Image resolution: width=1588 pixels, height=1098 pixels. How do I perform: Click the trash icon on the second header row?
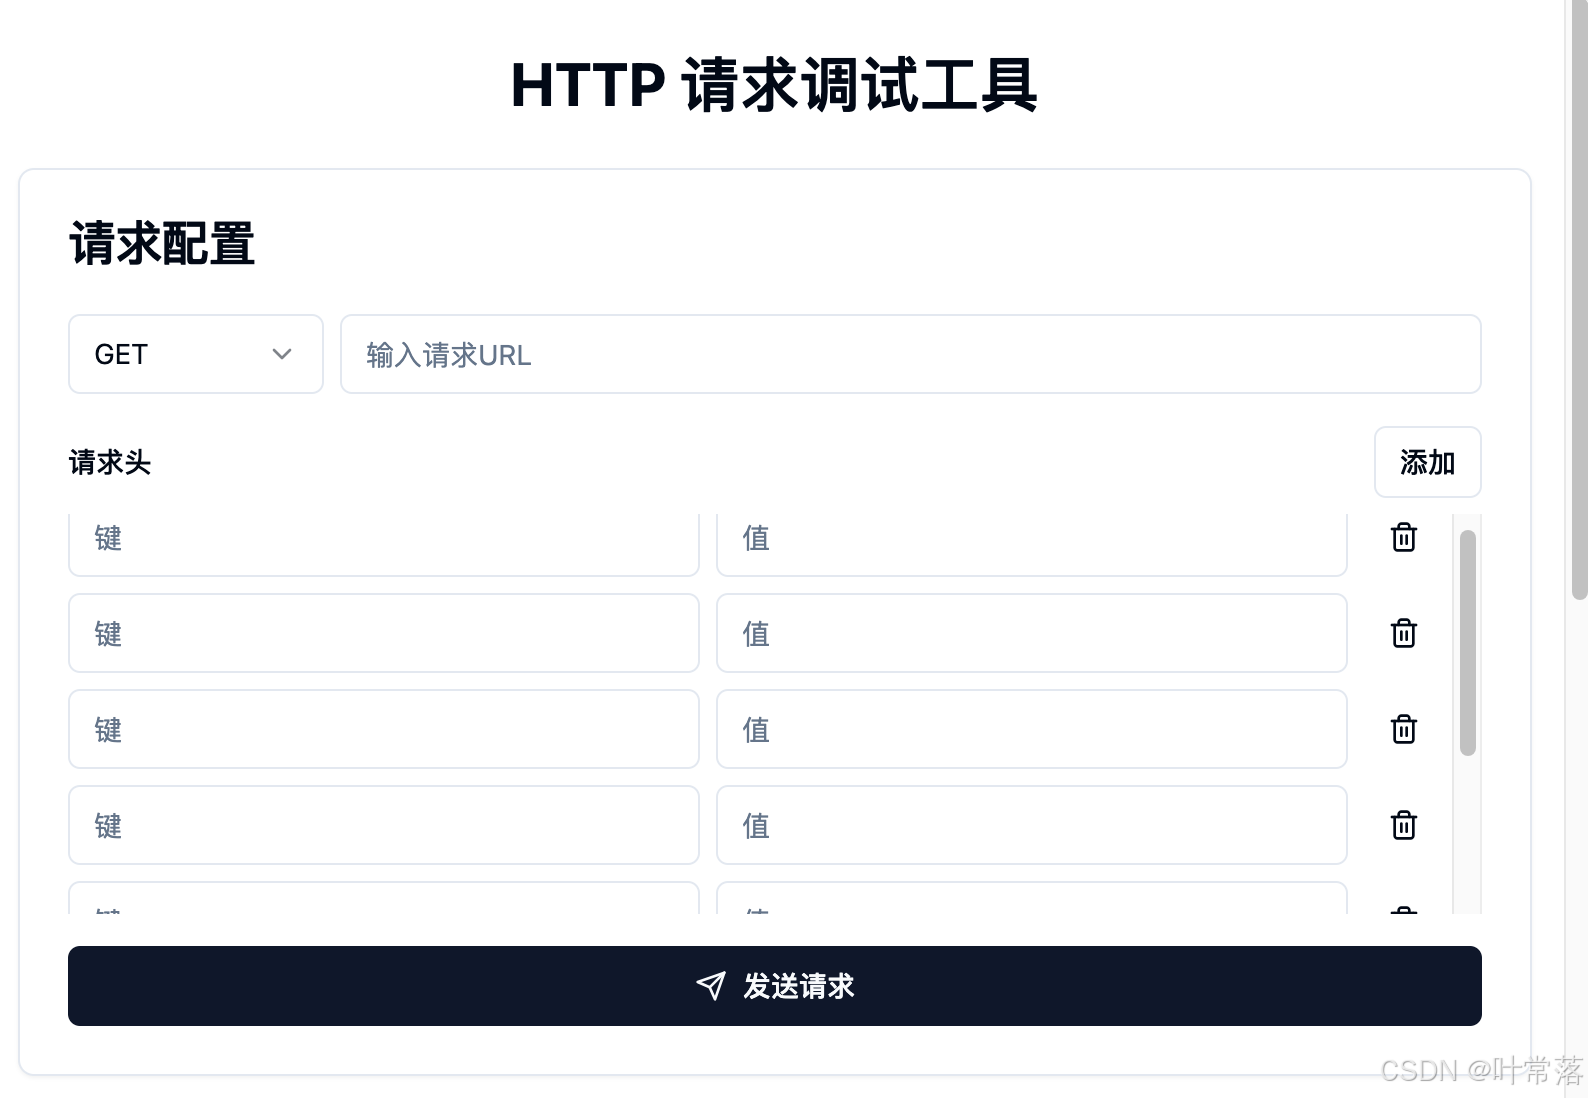tap(1404, 633)
